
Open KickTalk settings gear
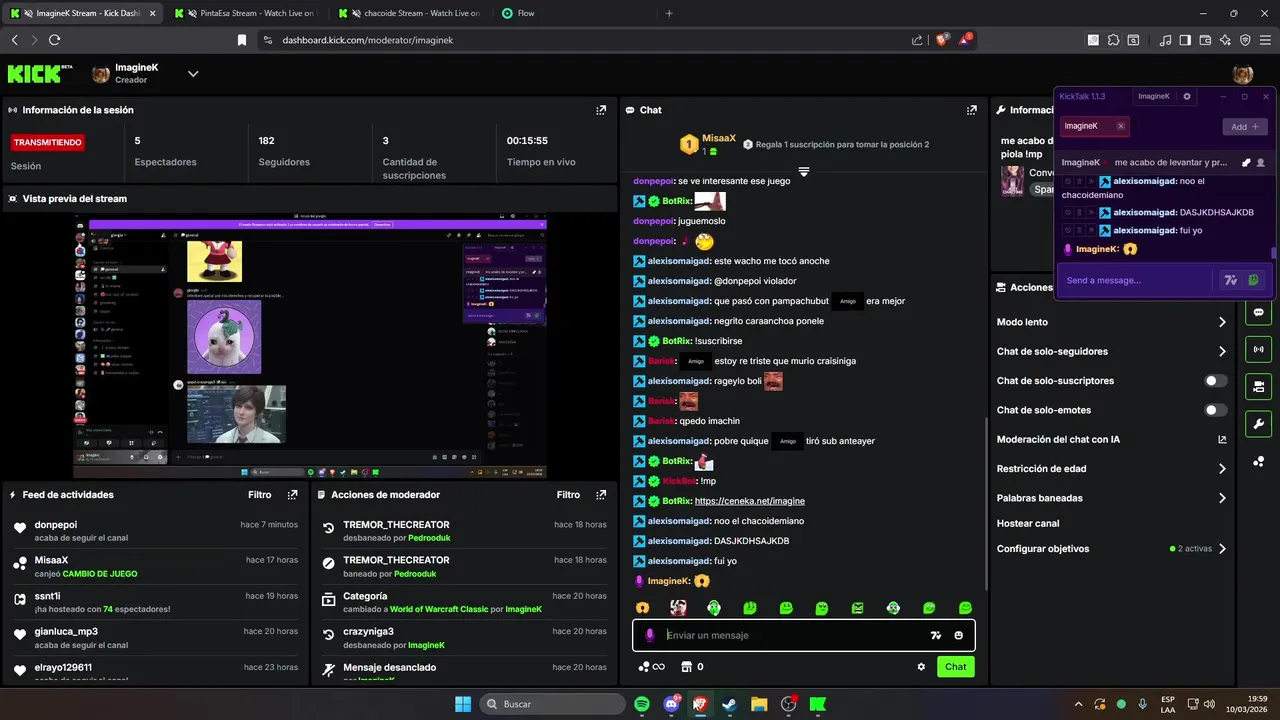(1187, 96)
